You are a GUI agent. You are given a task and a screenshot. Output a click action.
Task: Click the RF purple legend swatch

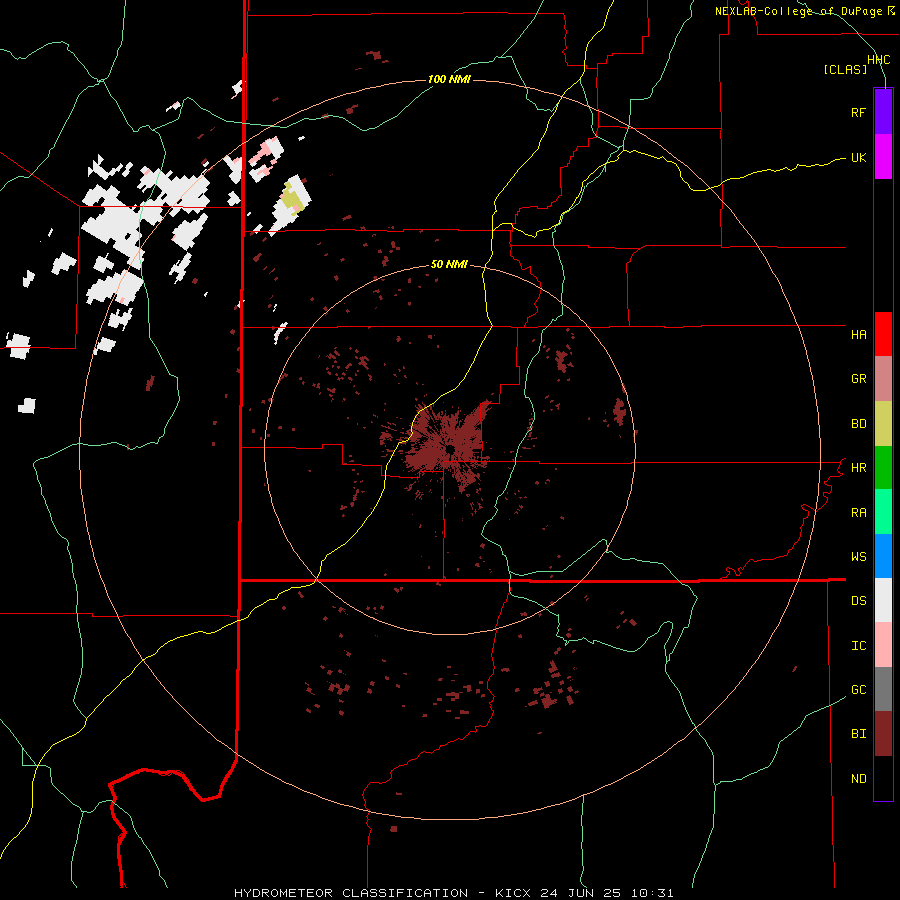pos(883,112)
